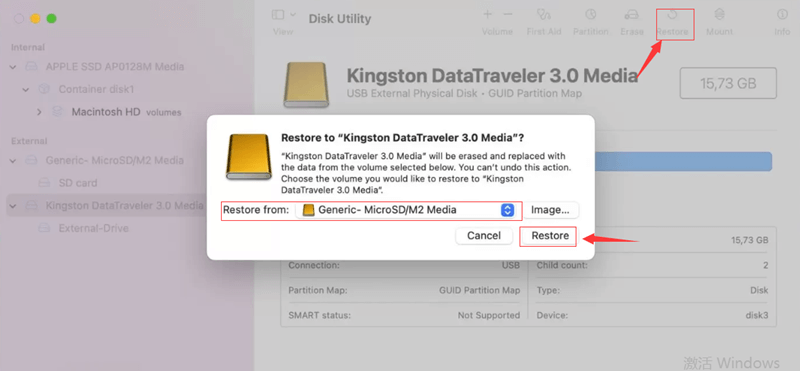Click the Connection: USB row
The width and height of the screenshot is (800, 371).
click(404, 265)
